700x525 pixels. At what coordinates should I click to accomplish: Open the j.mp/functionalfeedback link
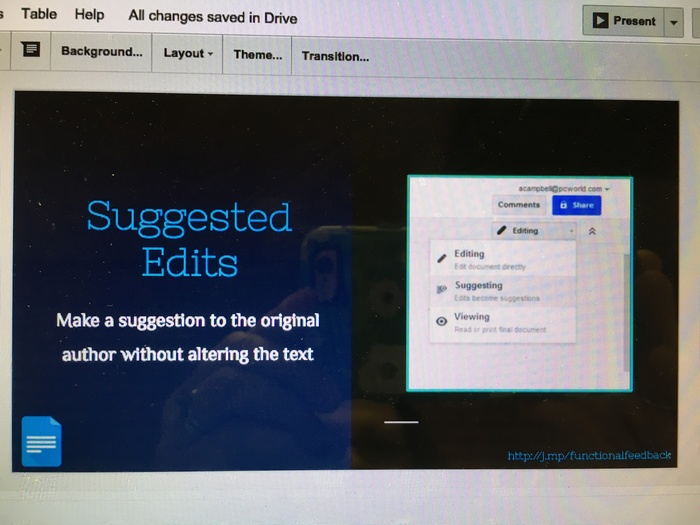(x=589, y=456)
